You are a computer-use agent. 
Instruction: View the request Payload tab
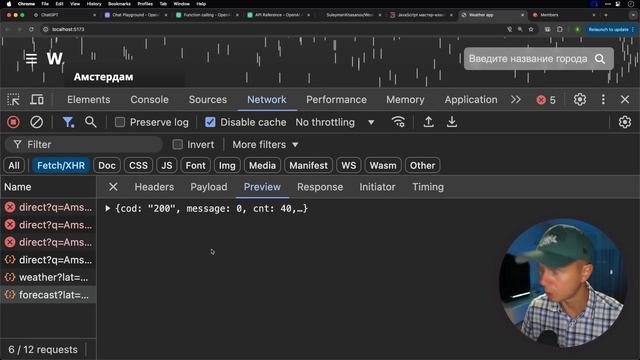[209, 187]
